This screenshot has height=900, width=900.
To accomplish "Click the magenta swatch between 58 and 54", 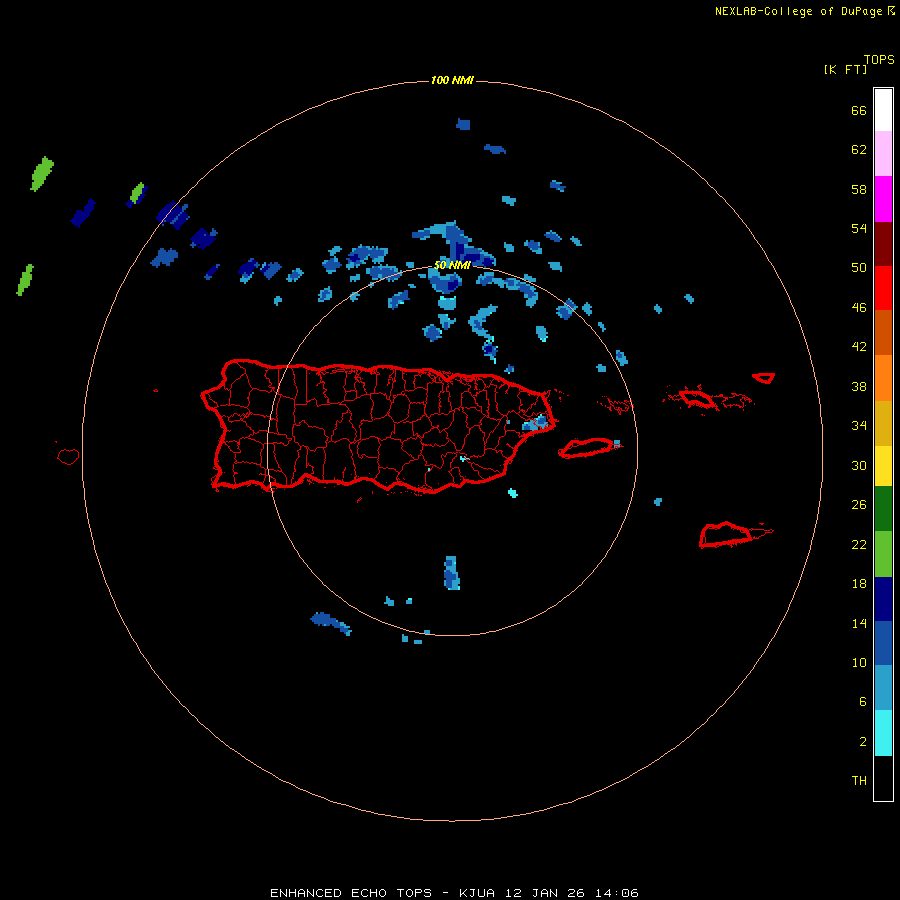I will coord(883,199).
